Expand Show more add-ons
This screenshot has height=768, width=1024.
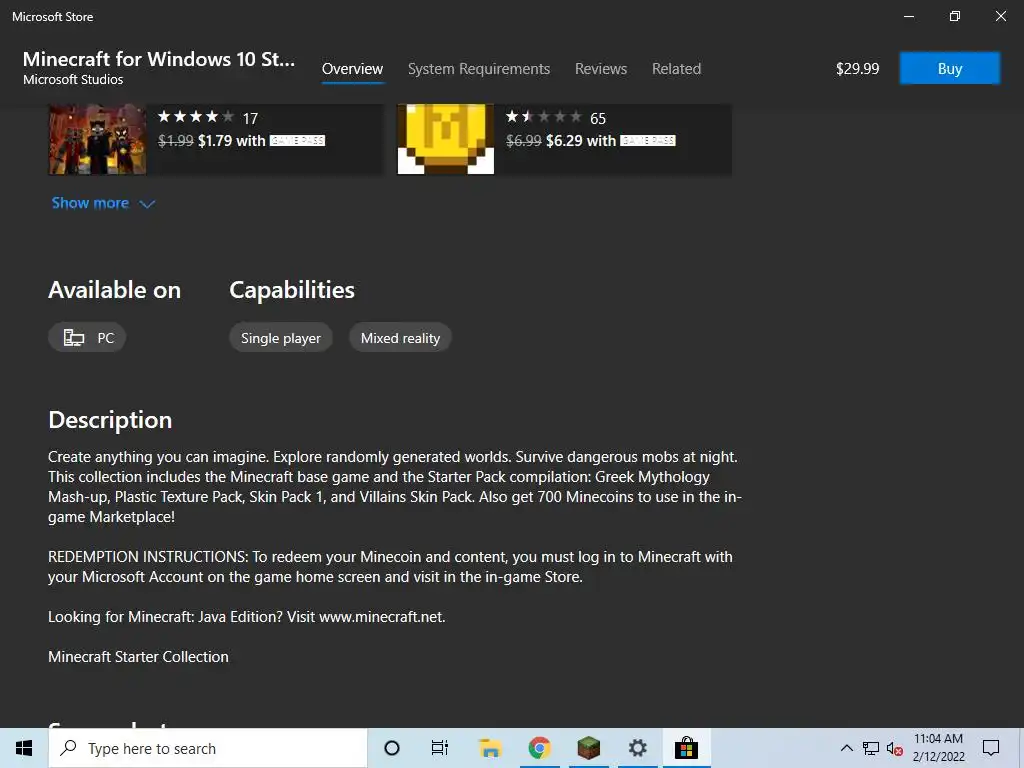103,203
